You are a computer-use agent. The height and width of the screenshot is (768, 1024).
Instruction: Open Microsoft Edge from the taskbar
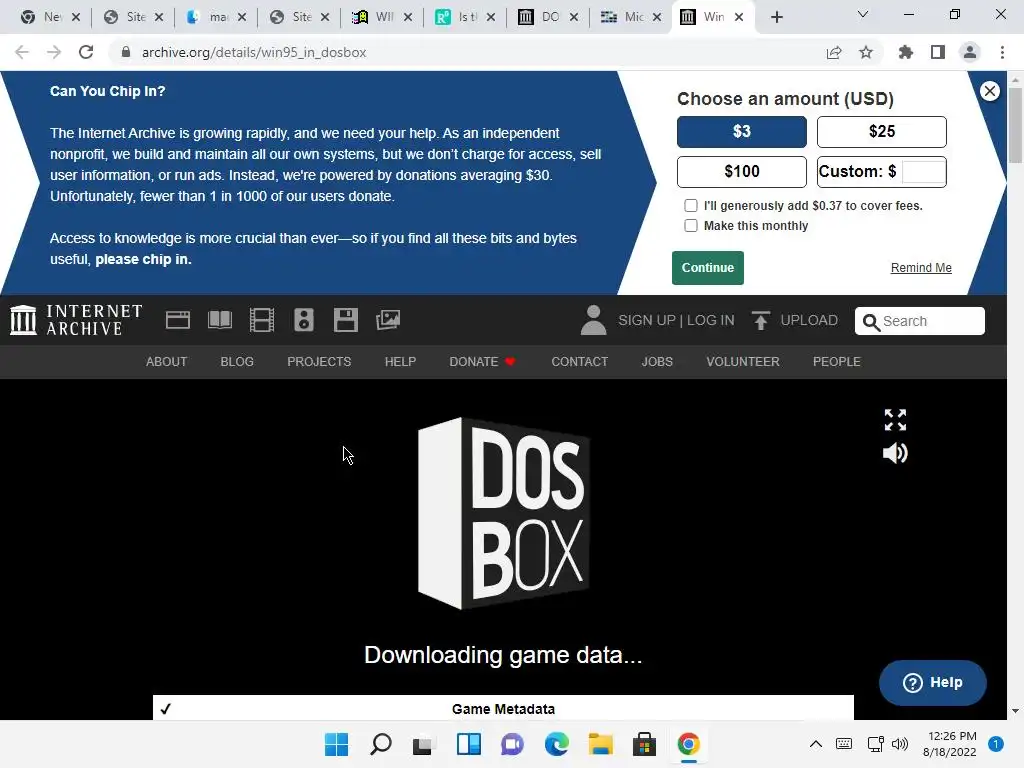tap(556, 744)
